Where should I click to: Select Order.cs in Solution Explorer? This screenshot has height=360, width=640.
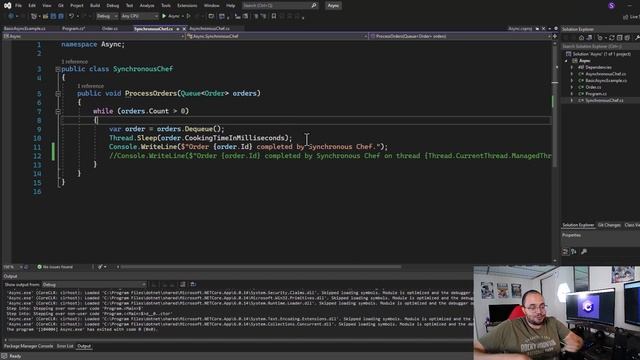pos(593,87)
